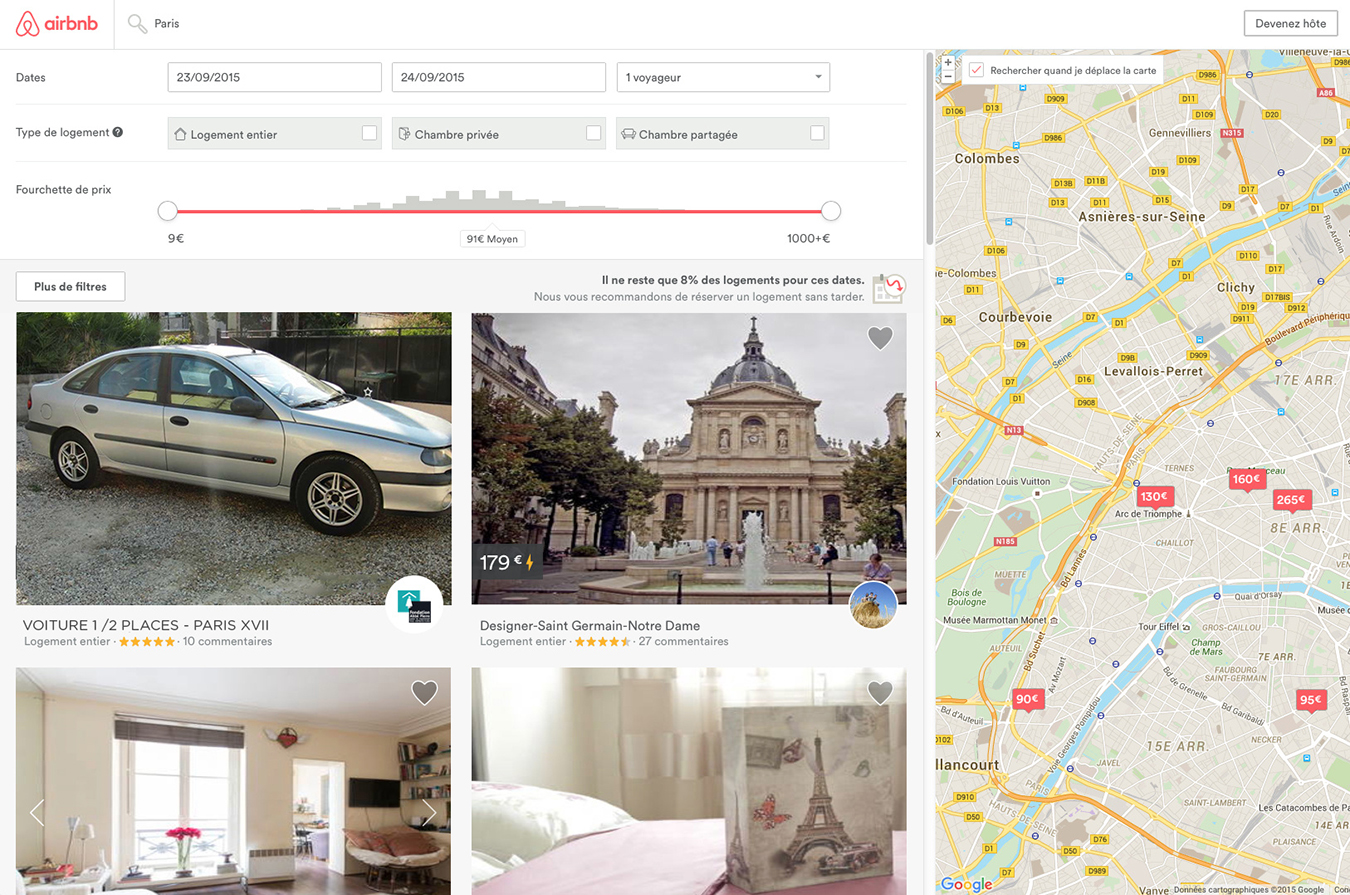This screenshot has height=895, width=1350.
Task: Click Musée Marmottan Monet on the map
Action: (994, 620)
